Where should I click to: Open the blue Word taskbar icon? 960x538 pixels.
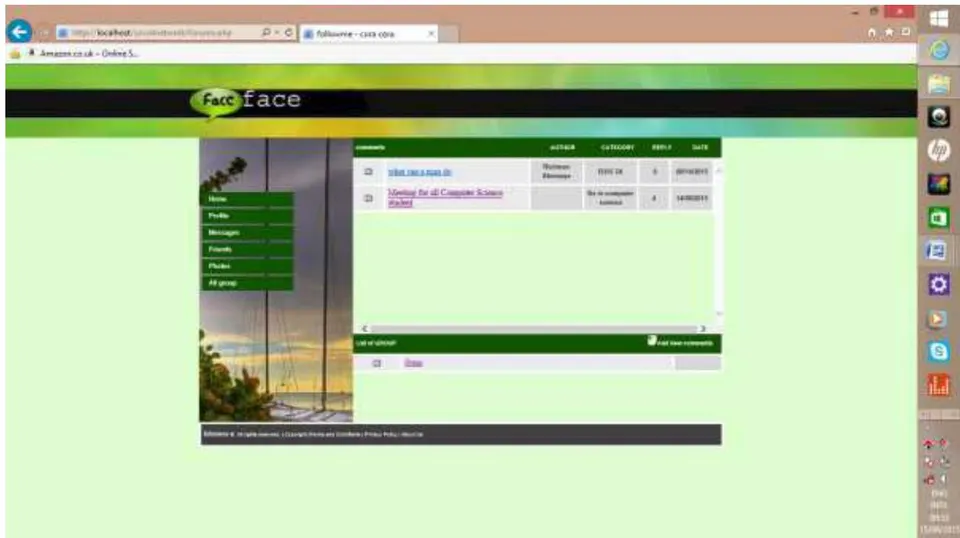937,250
